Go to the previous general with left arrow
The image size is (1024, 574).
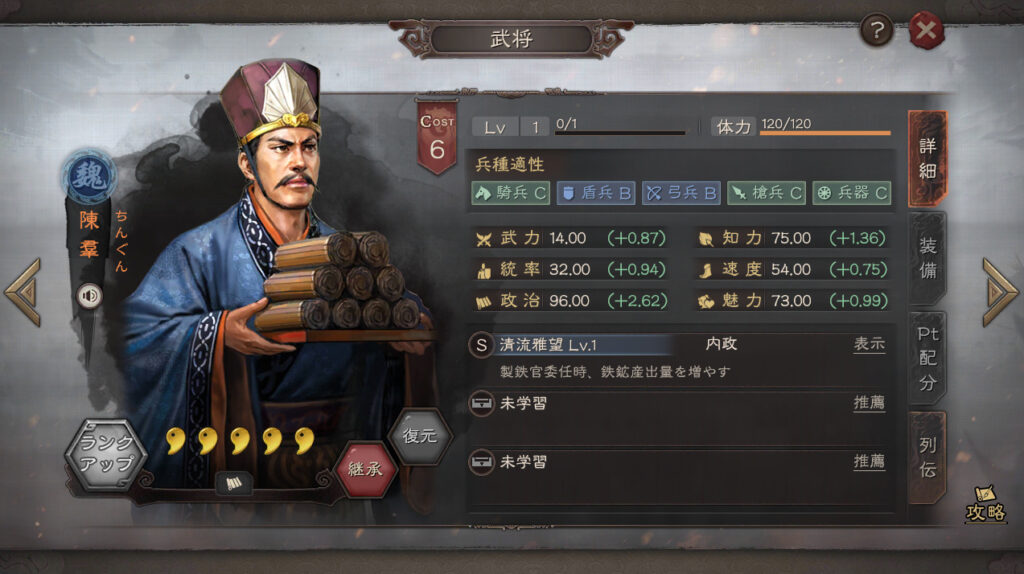click(x=24, y=292)
